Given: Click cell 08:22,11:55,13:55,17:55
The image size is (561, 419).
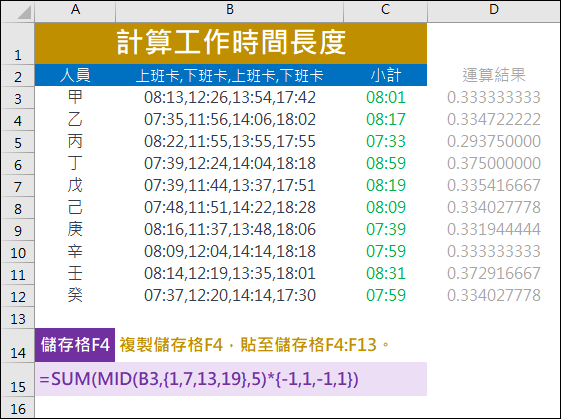Looking at the screenshot, I should (229, 141).
